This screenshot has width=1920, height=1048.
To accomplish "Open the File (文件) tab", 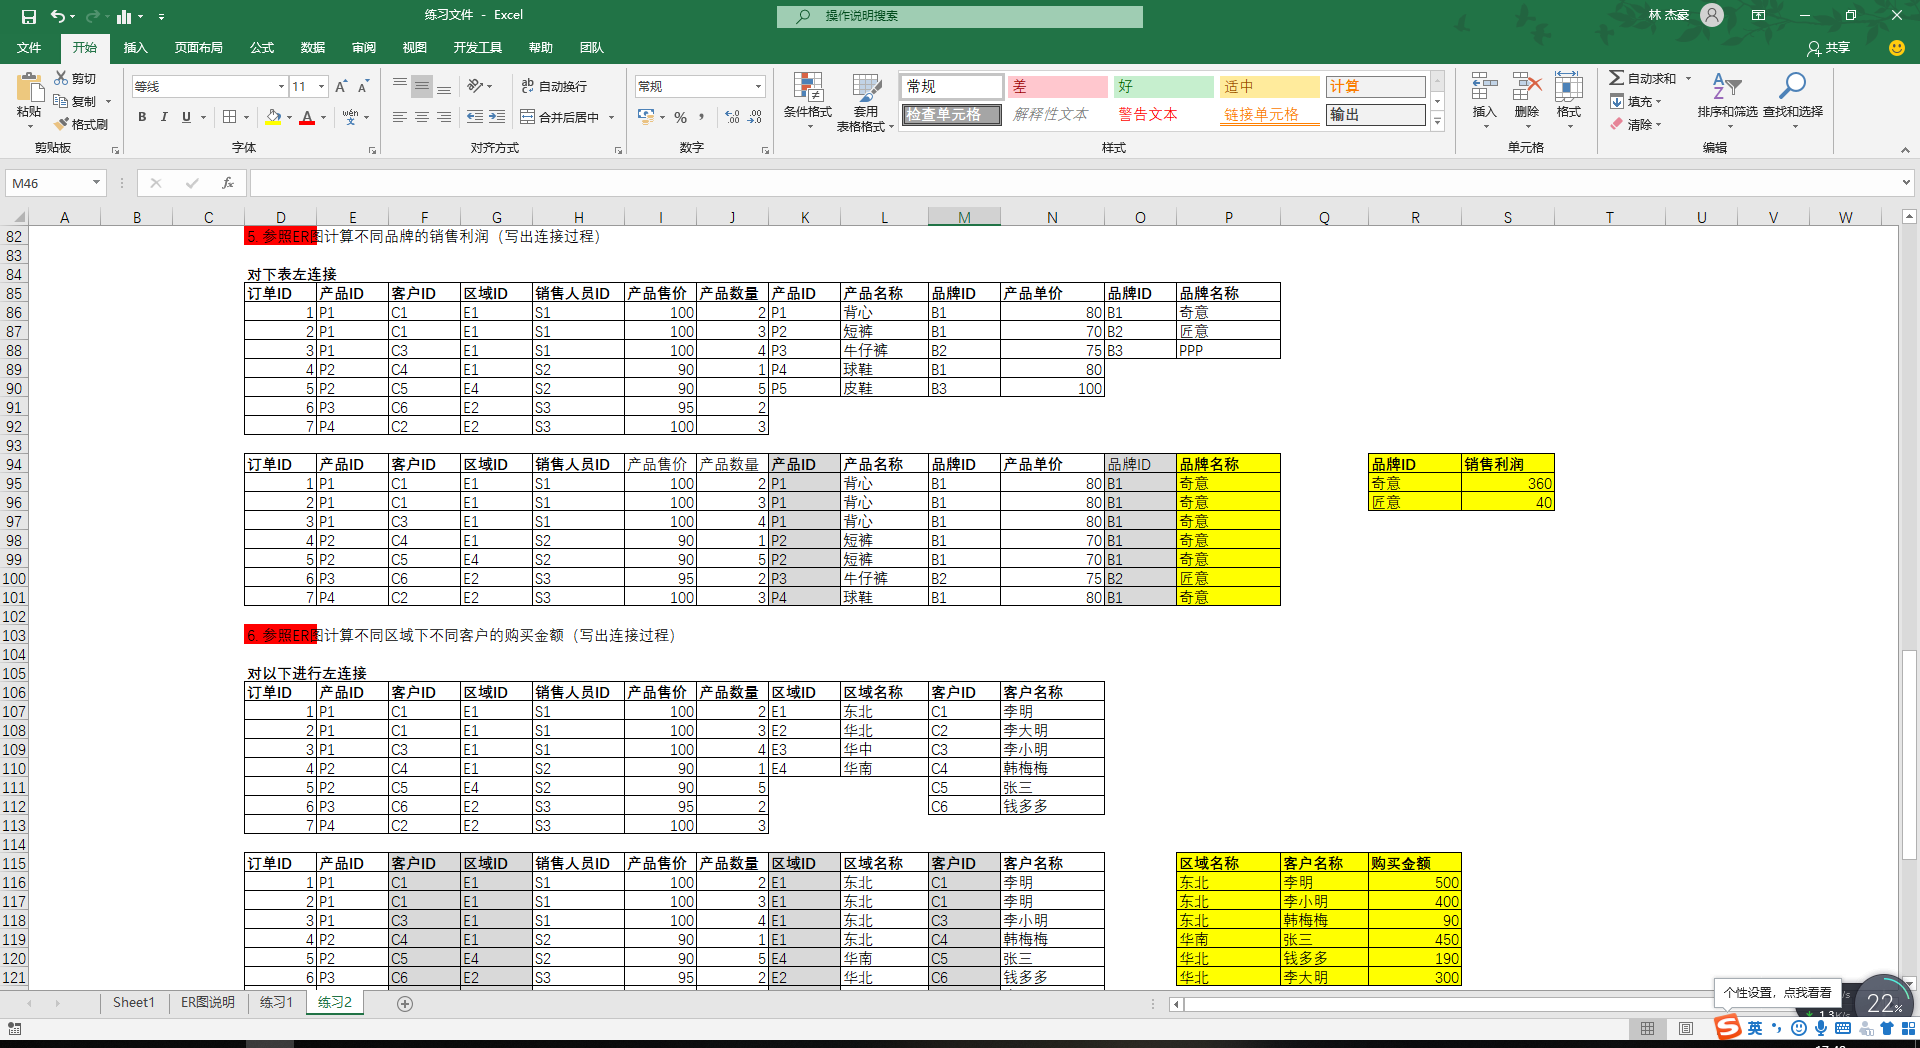I will coord(29,48).
